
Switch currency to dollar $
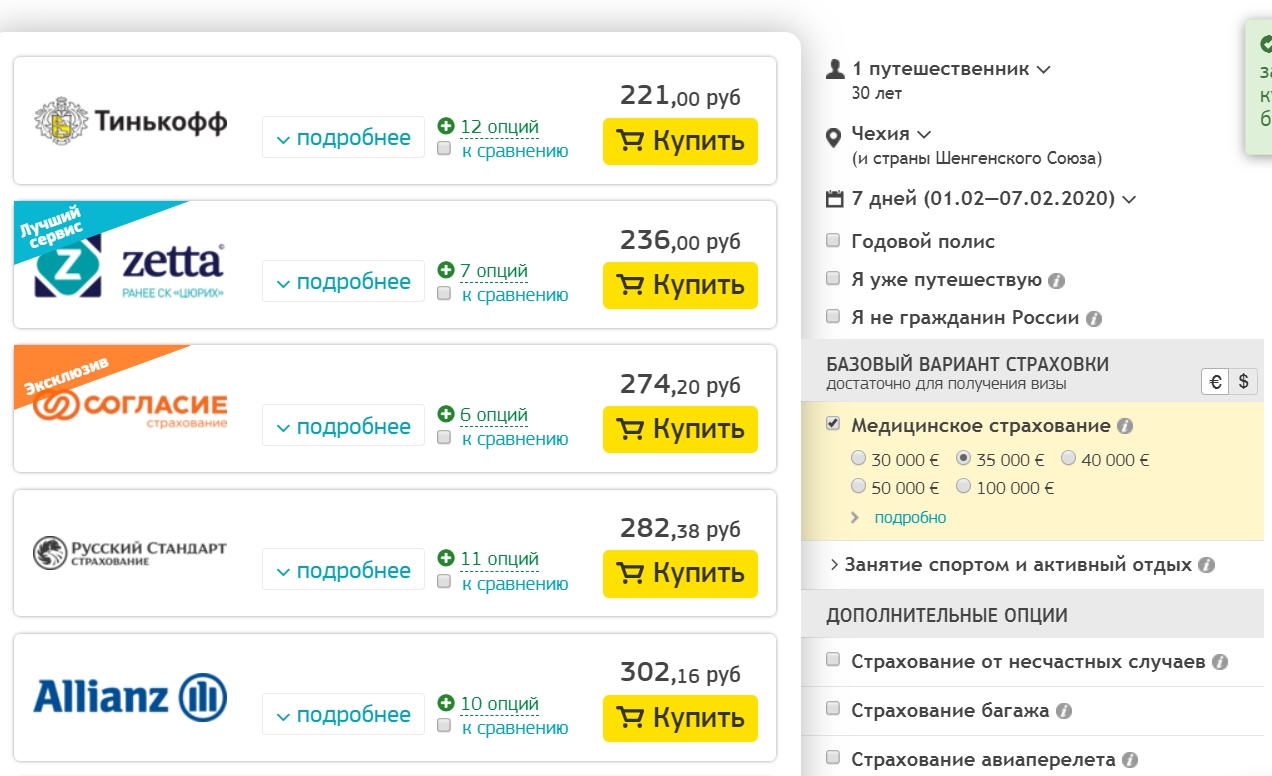click(1243, 381)
